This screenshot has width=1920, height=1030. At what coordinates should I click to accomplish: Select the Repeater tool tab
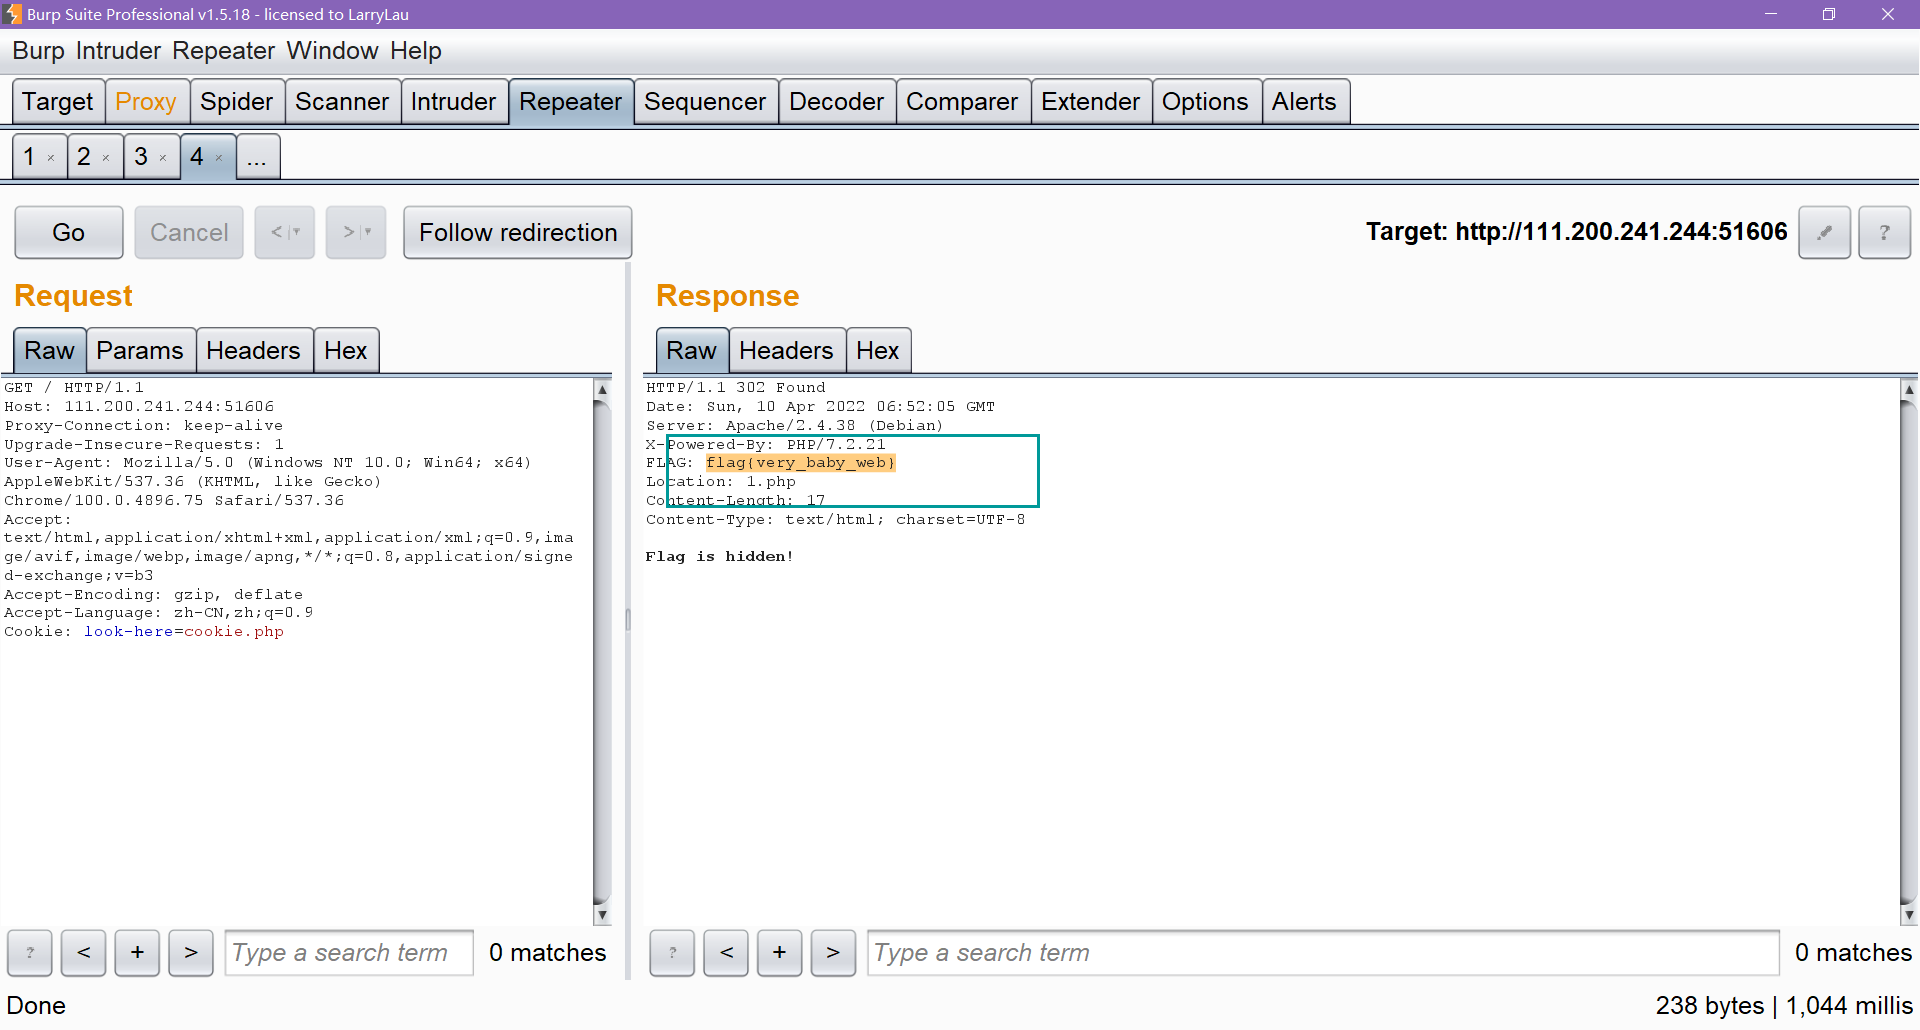coord(571,102)
